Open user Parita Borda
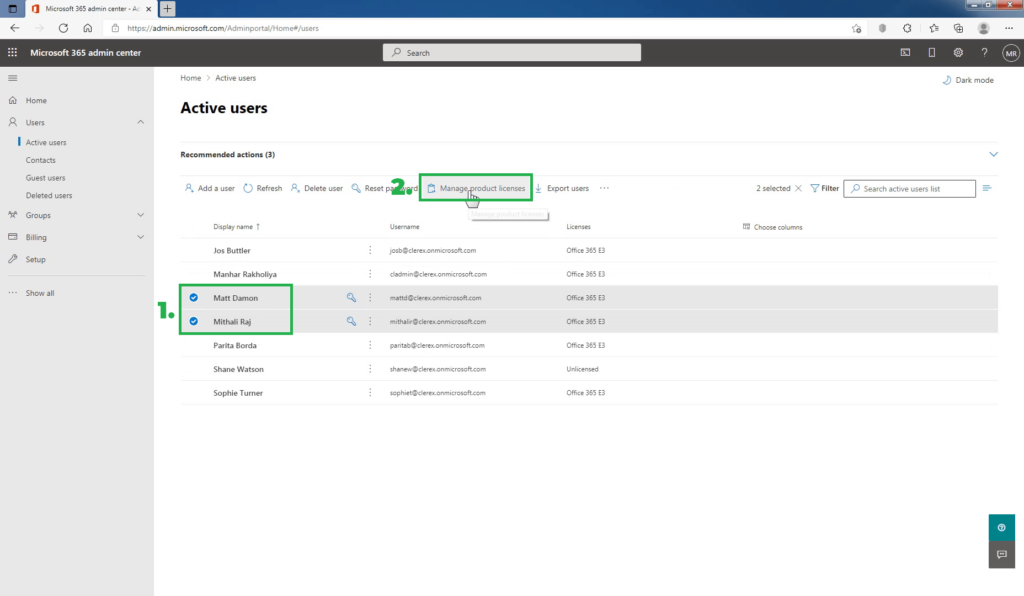This screenshot has width=1024, height=596. (235, 345)
